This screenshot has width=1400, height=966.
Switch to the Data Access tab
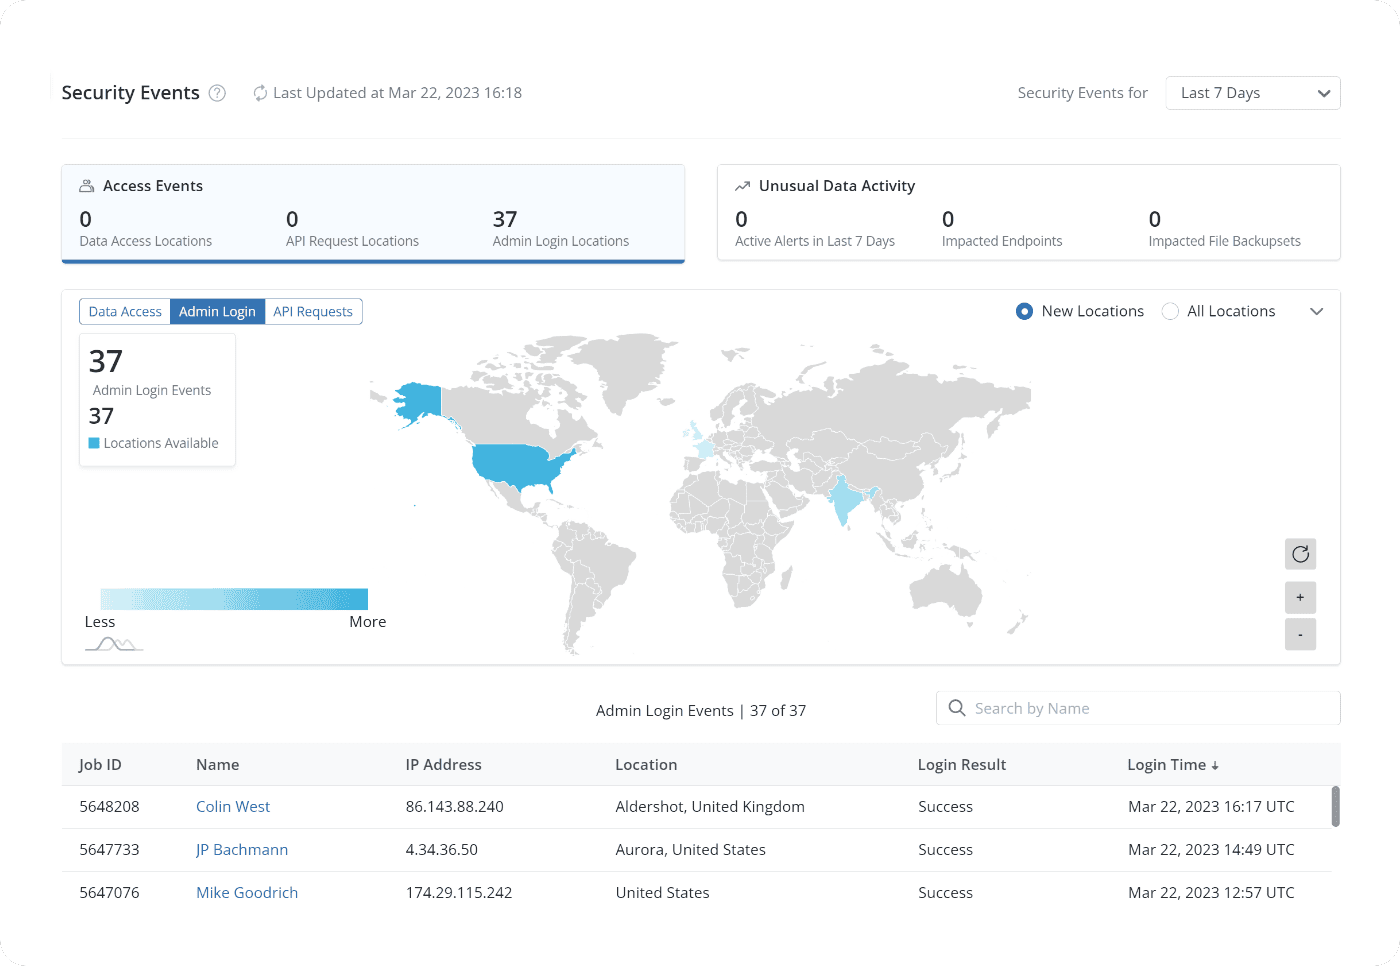[x=125, y=312]
